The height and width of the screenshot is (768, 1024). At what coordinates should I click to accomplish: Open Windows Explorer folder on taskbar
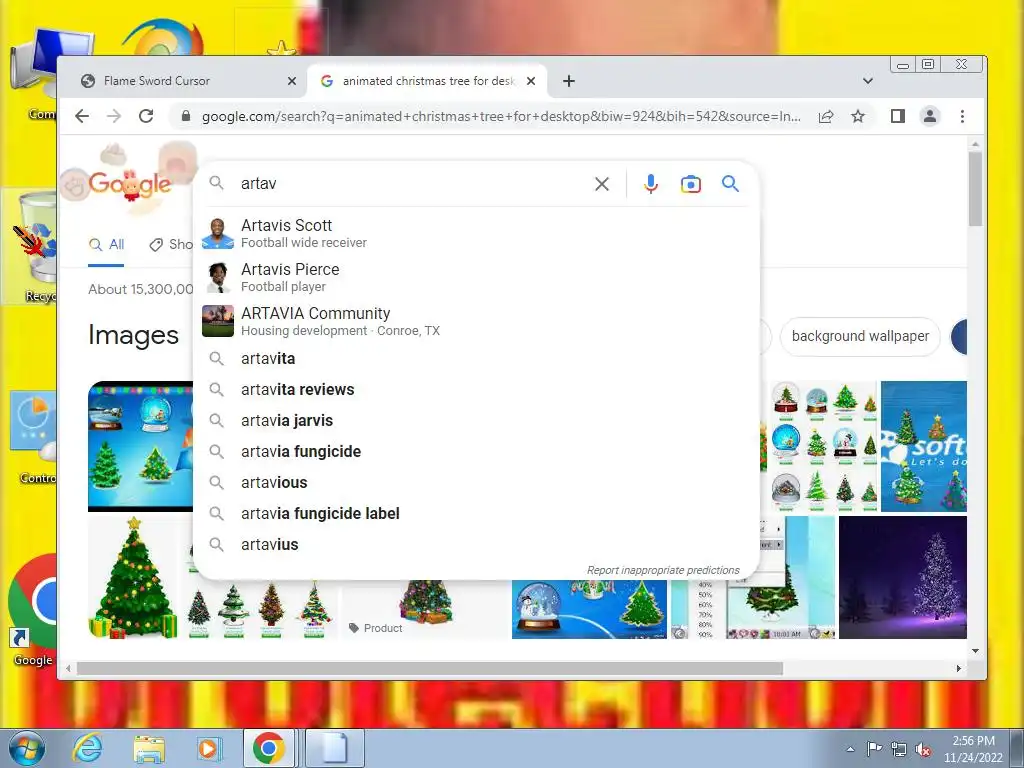point(149,748)
